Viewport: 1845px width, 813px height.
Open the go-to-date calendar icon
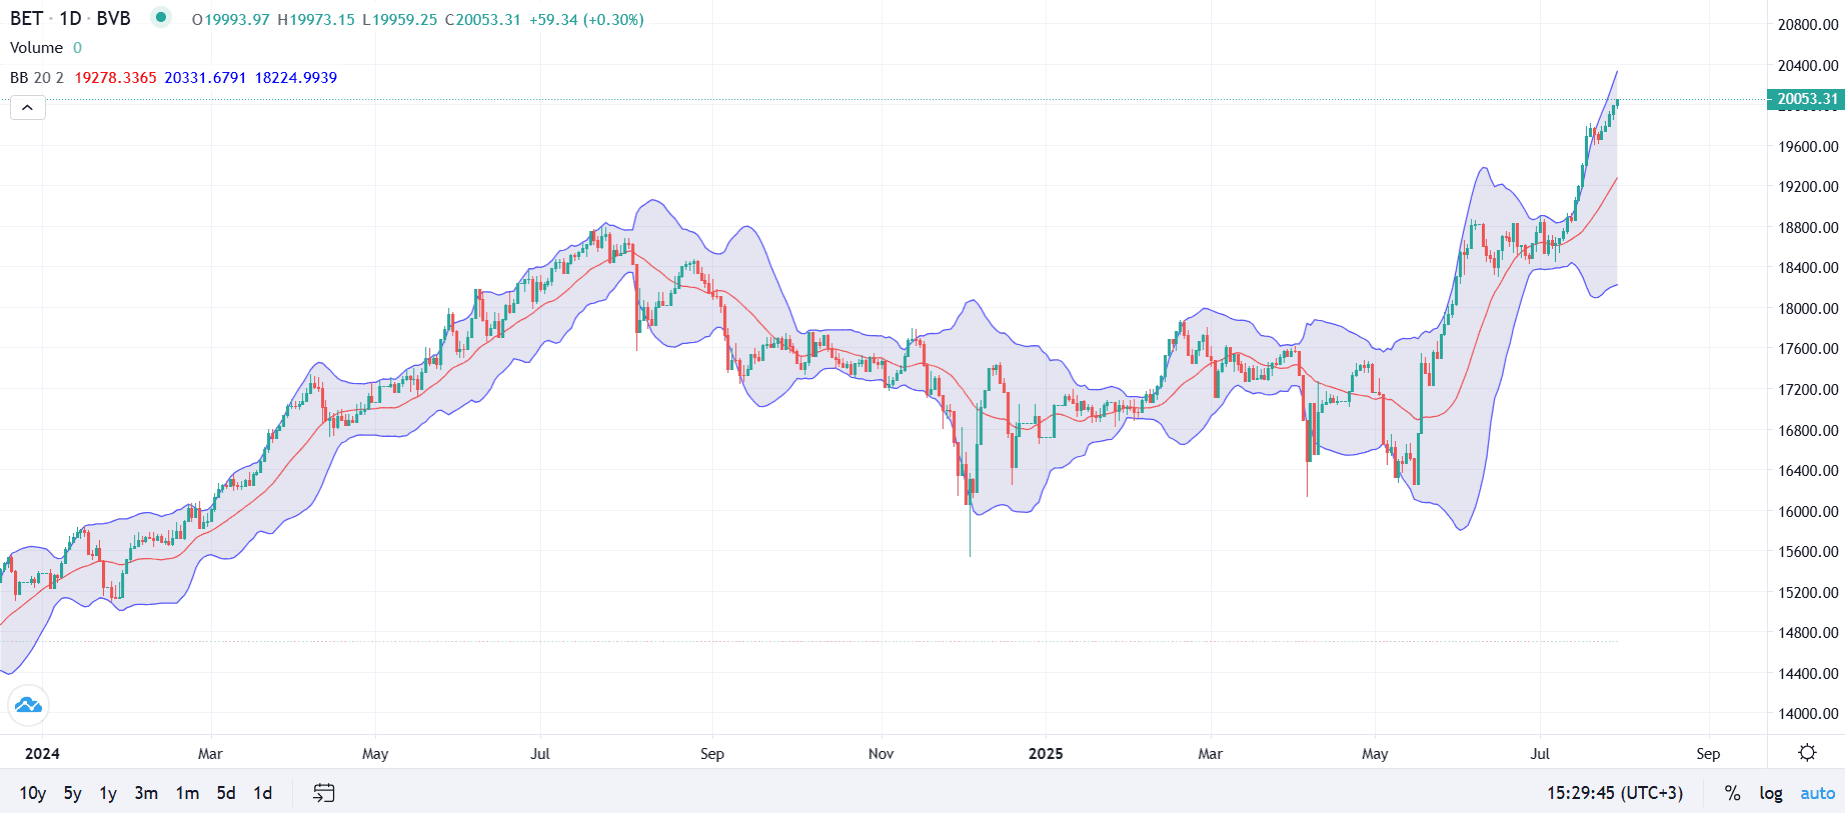[324, 793]
